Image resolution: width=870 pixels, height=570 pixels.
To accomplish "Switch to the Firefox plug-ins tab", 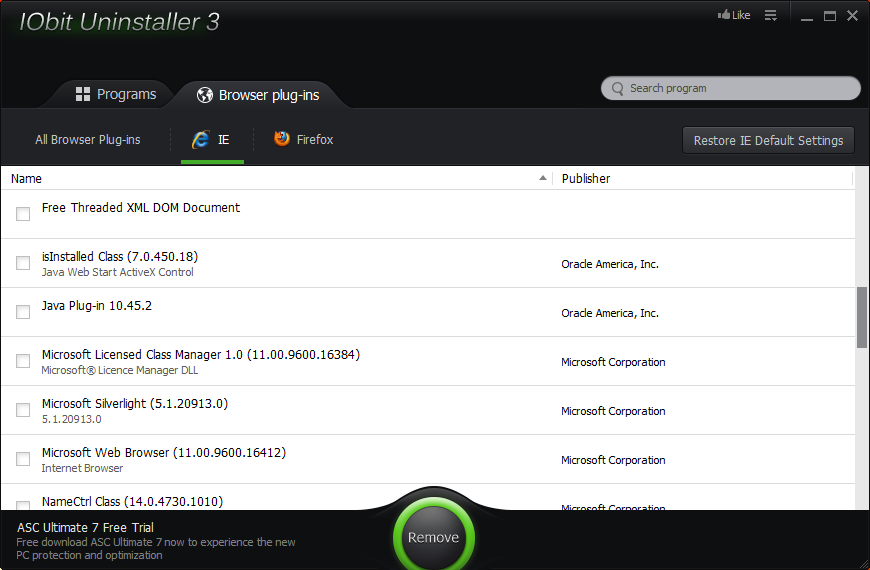I will tap(304, 139).
